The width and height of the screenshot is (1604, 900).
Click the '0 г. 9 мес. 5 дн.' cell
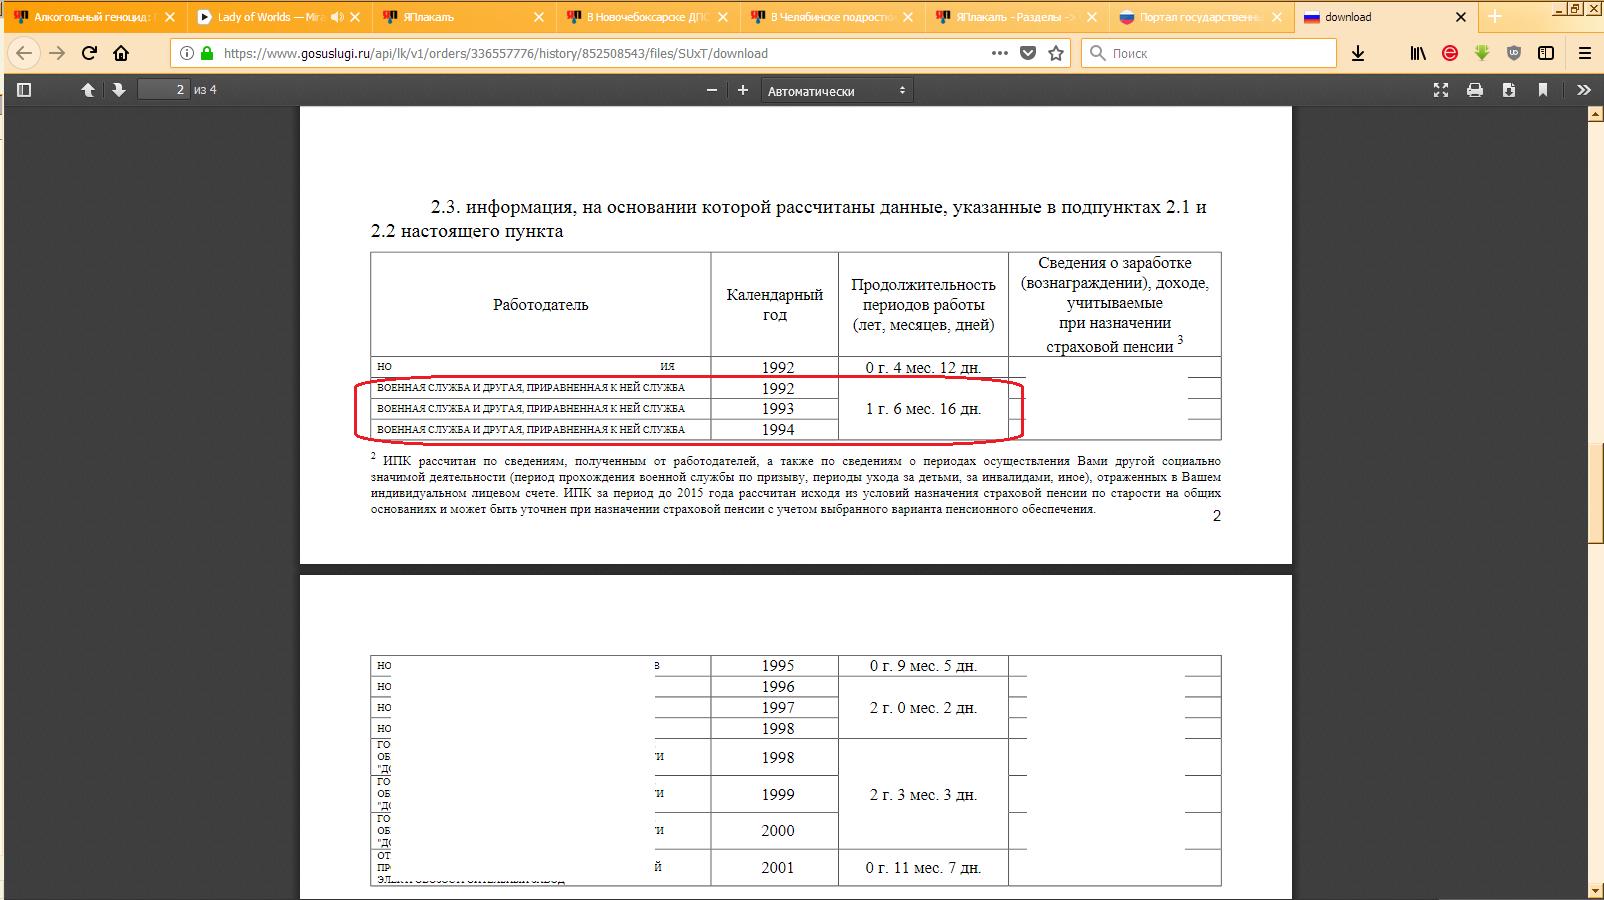(923, 666)
